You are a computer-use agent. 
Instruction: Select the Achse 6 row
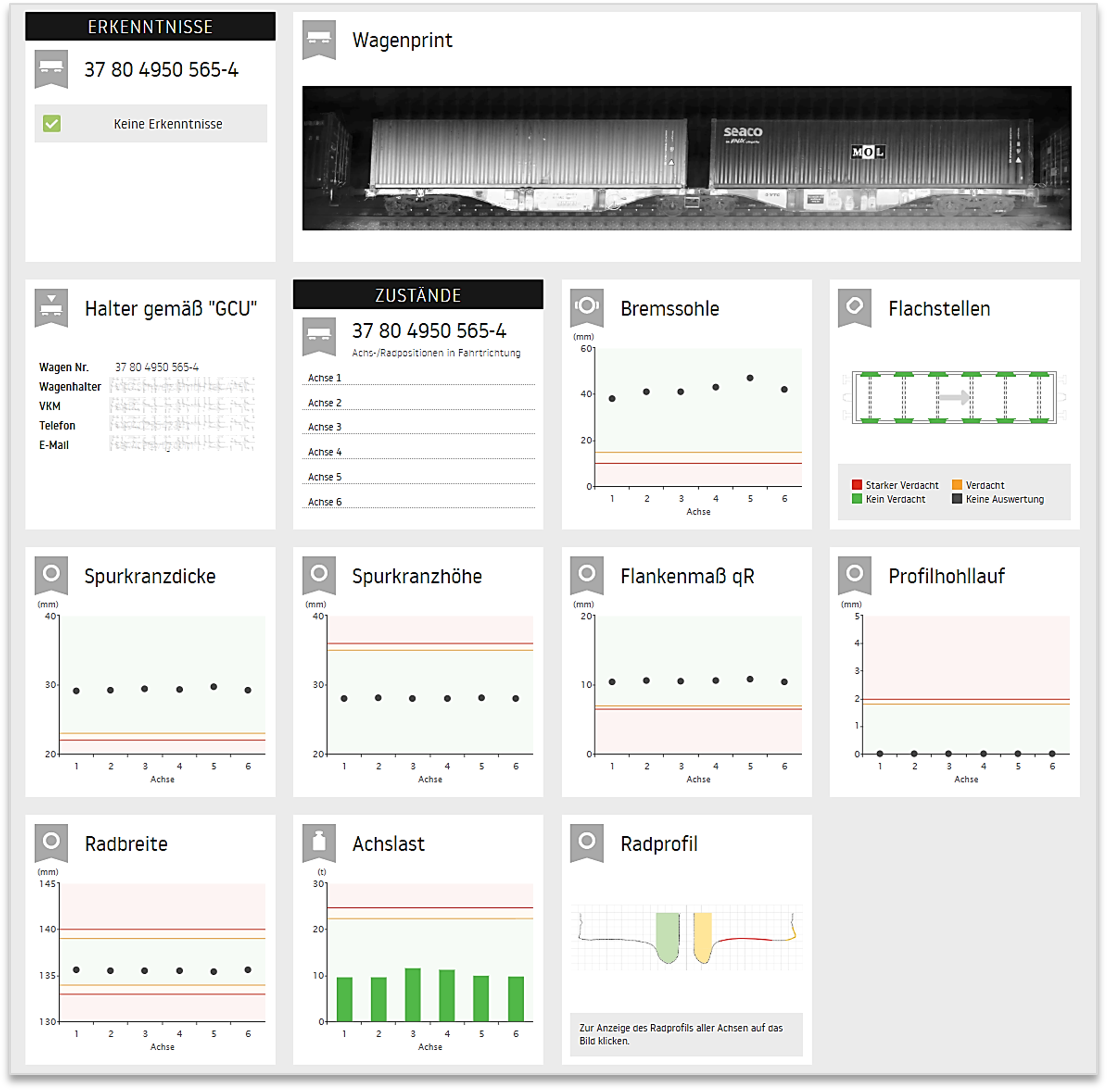point(419,501)
